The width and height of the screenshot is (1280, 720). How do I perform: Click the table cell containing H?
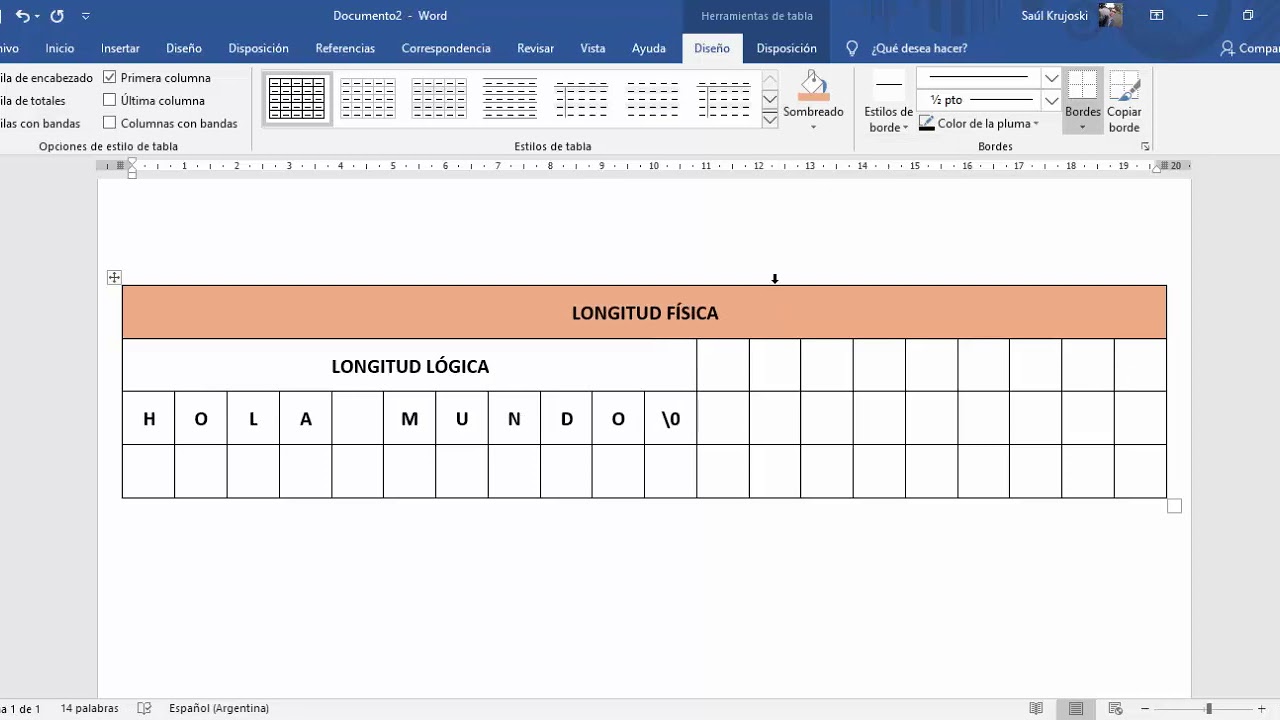click(148, 418)
